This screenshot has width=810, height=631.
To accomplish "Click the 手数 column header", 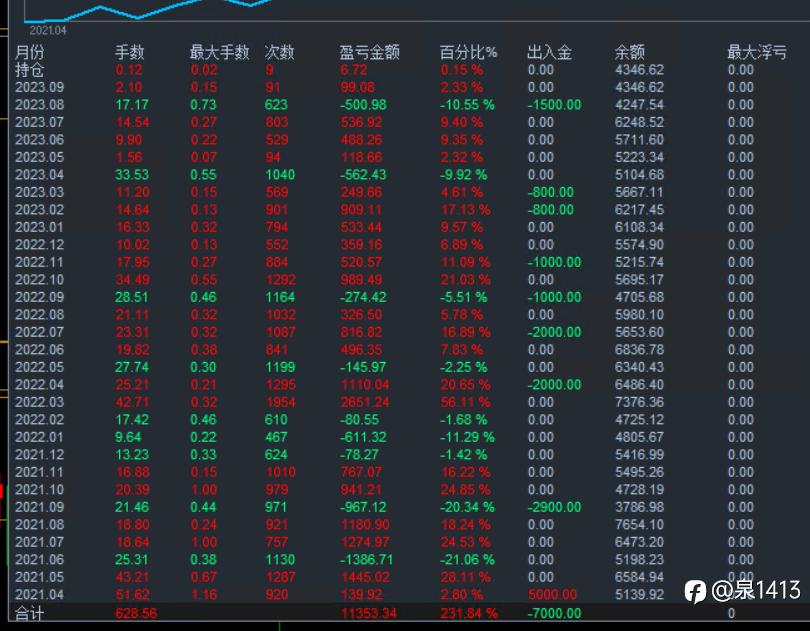I will point(129,52).
